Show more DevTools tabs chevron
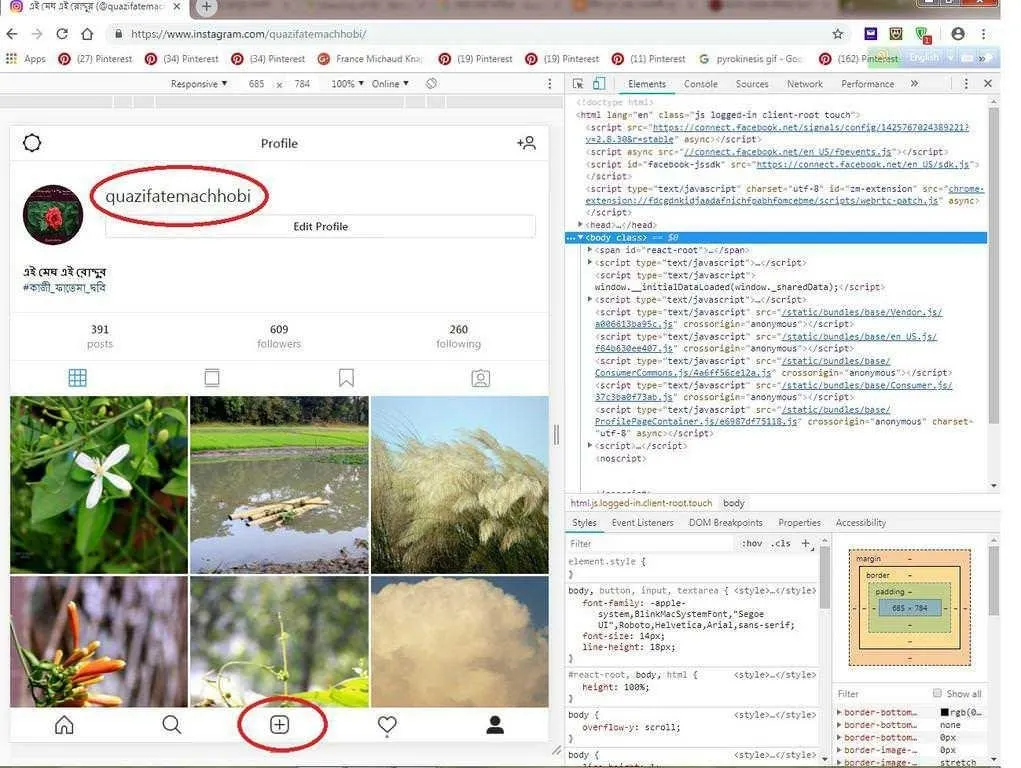This screenshot has height=768, width=1021. tap(914, 84)
